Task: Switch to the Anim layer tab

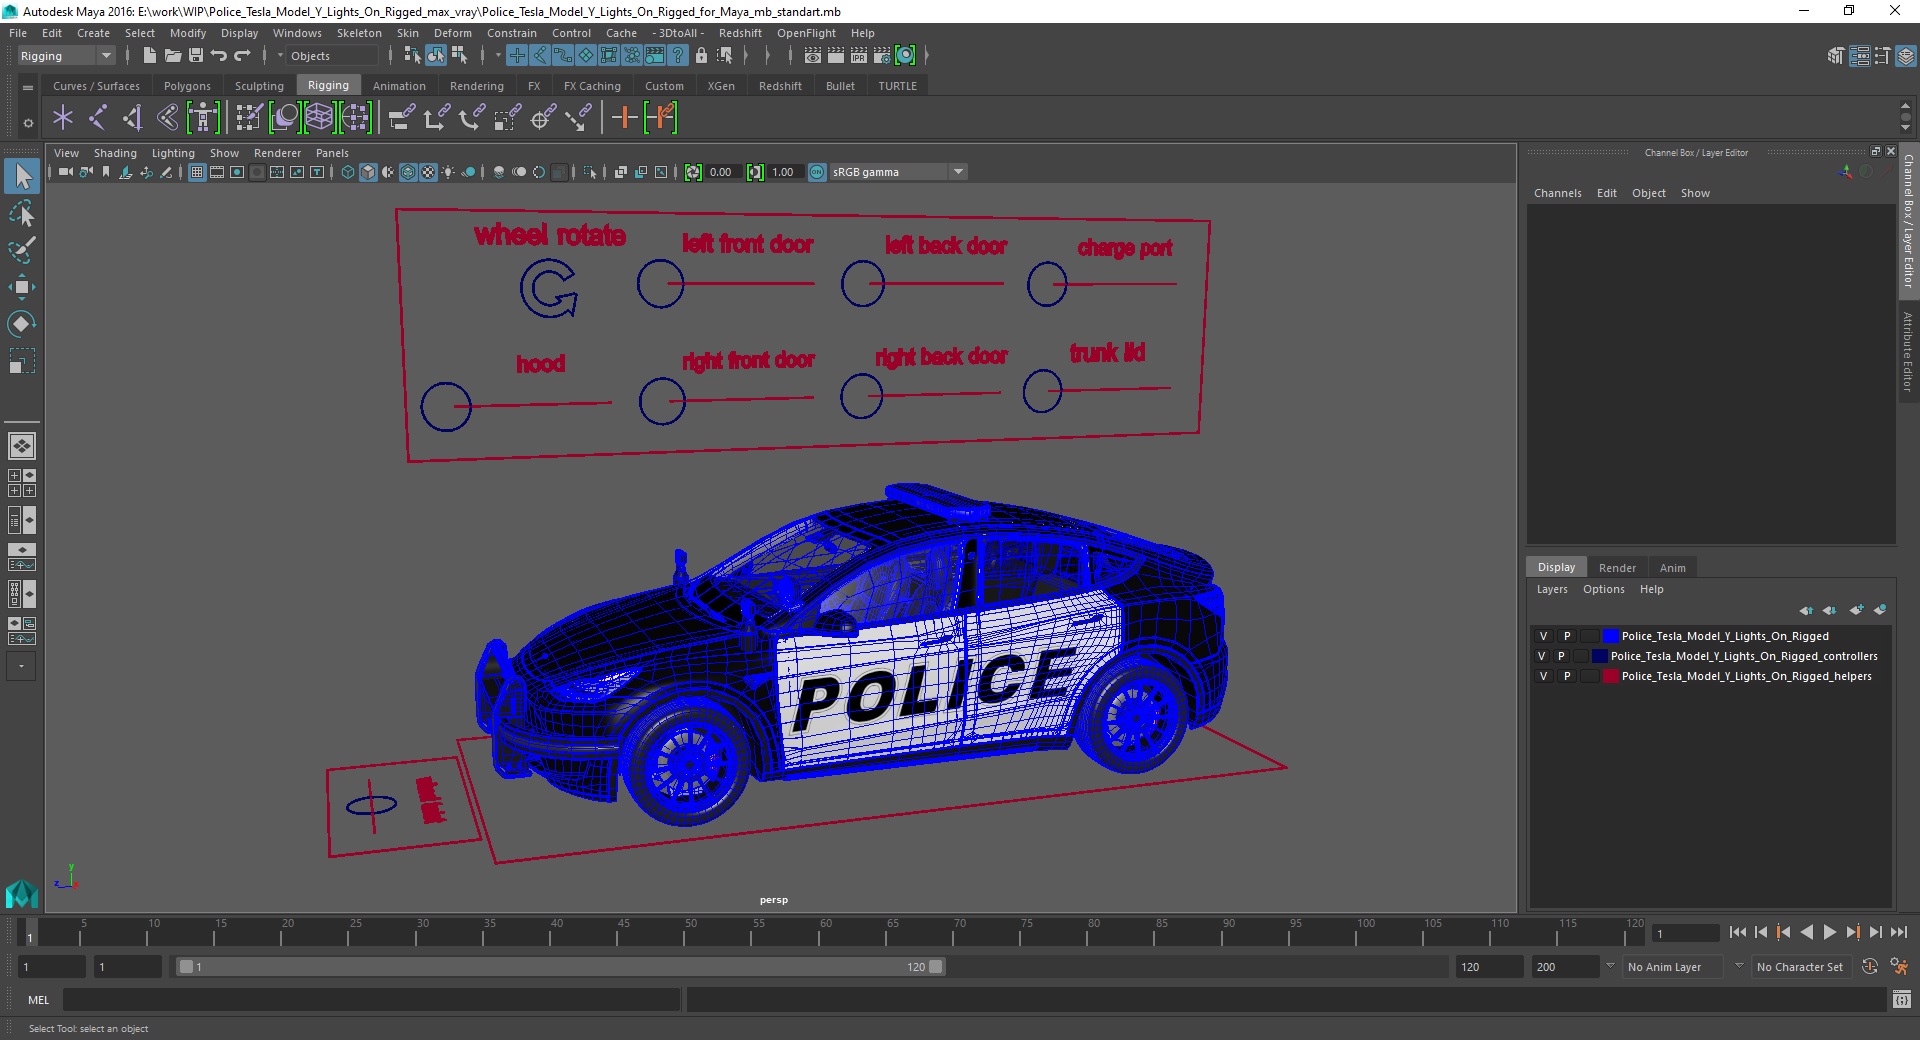Action: coord(1673,567)
